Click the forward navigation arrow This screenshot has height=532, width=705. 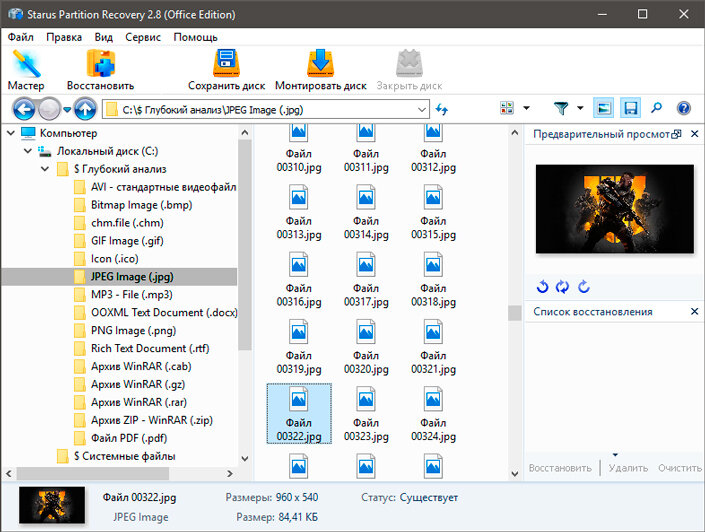click(x=49, y=109)
